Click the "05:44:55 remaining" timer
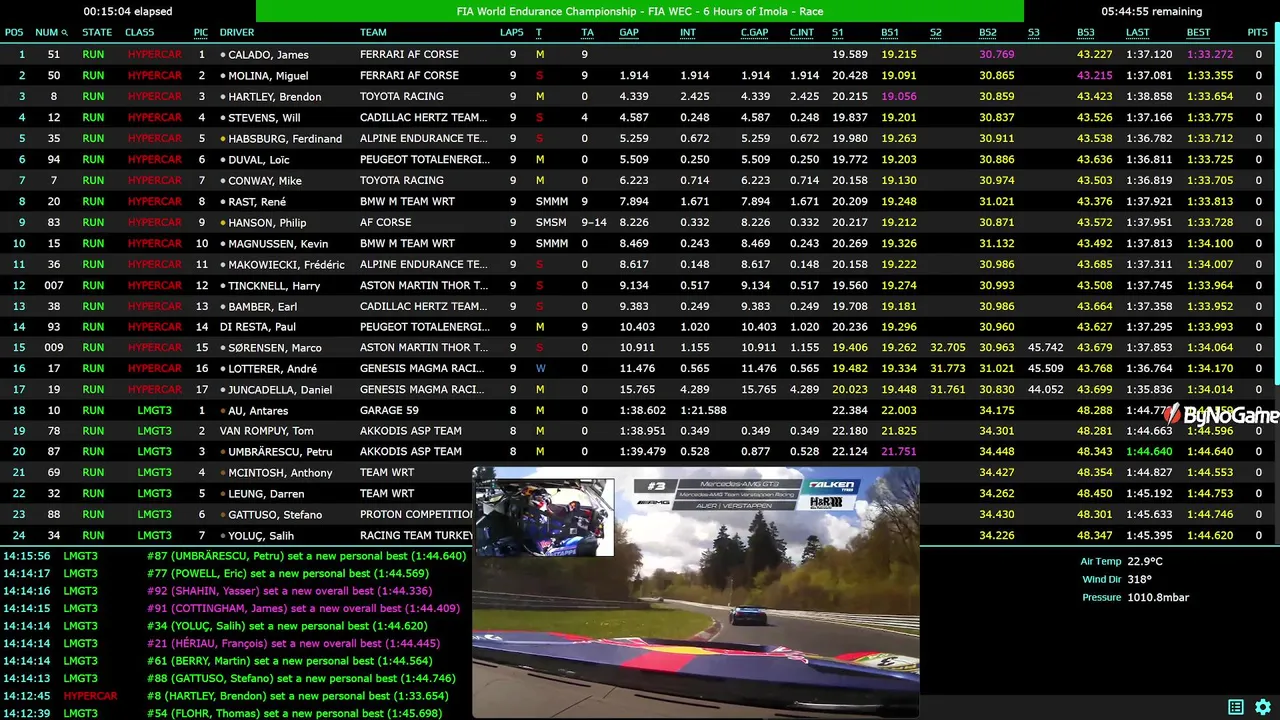Image resolution: width=1280 pixels, height=720 pixels. [1152, 11]
